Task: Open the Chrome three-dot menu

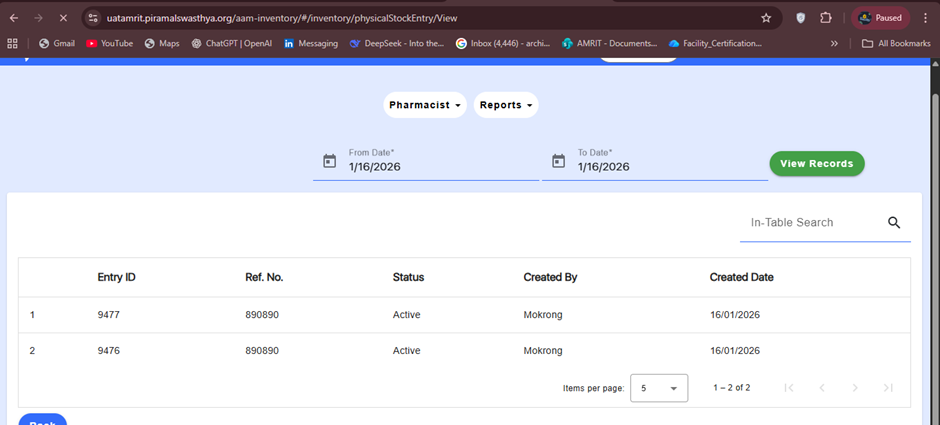Action: [925, 18]
